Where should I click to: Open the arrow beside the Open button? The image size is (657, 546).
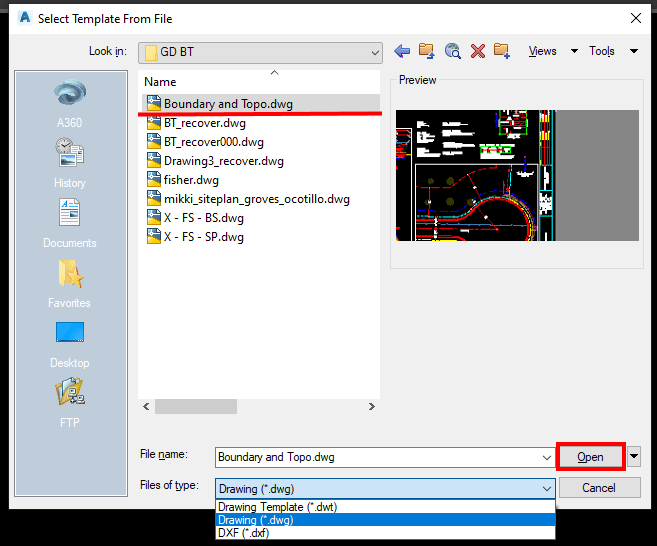pos(634,456)
